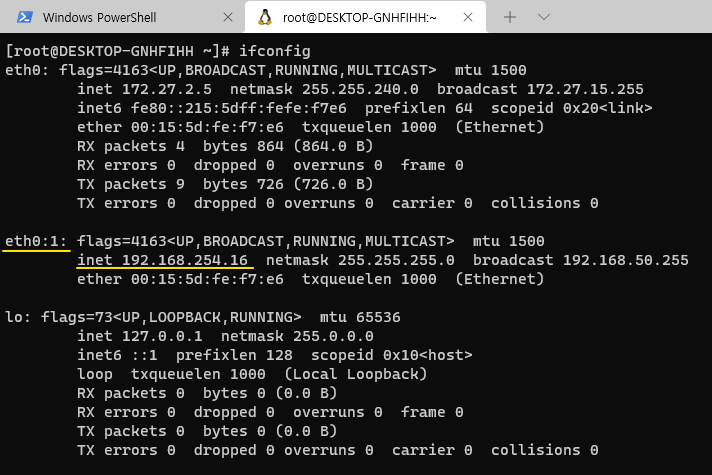This screenshot has width=712, height=475.
Task: Click the ifconfig command text
Action: click(275, 51)
